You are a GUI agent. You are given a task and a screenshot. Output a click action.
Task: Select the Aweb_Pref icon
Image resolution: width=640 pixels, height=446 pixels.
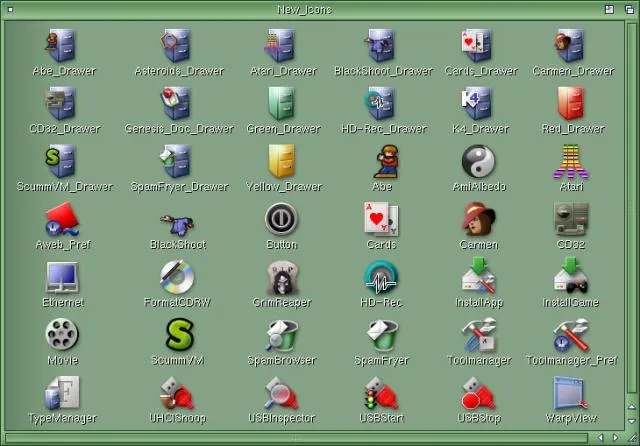(x=62, y=219)
